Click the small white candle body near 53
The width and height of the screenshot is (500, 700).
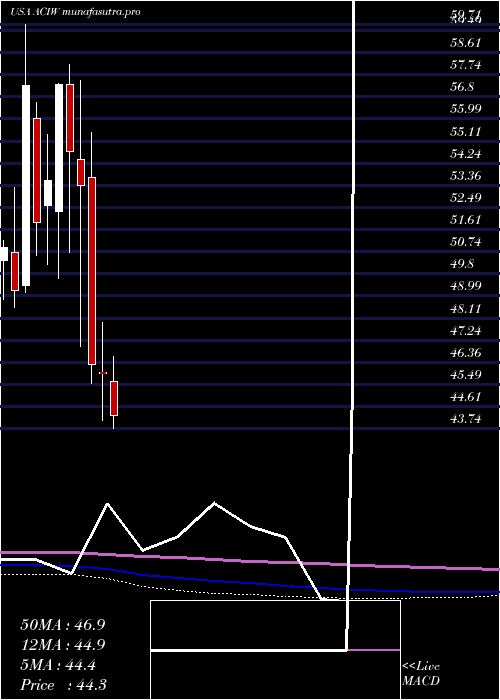tap(48, 193)
